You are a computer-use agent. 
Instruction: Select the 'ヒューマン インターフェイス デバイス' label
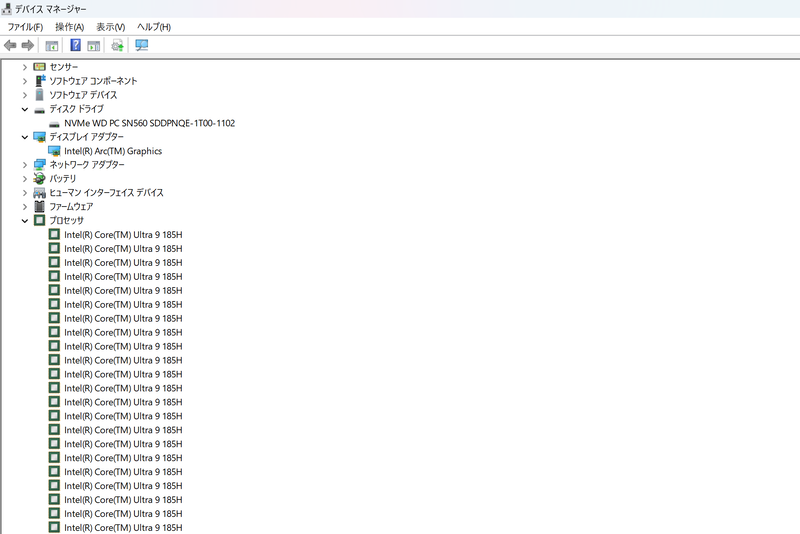(x=106, y=193)
